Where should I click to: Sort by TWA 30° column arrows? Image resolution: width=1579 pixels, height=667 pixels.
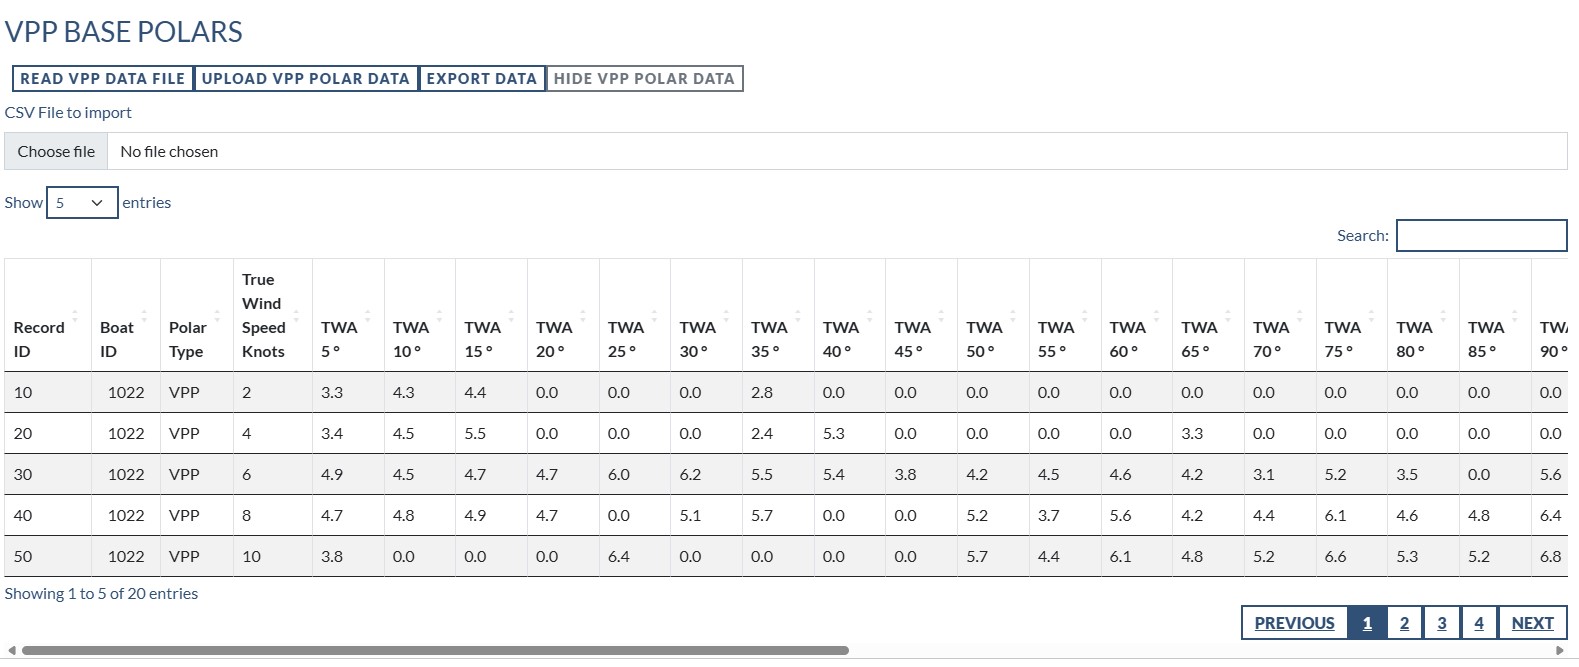(726, 315)
